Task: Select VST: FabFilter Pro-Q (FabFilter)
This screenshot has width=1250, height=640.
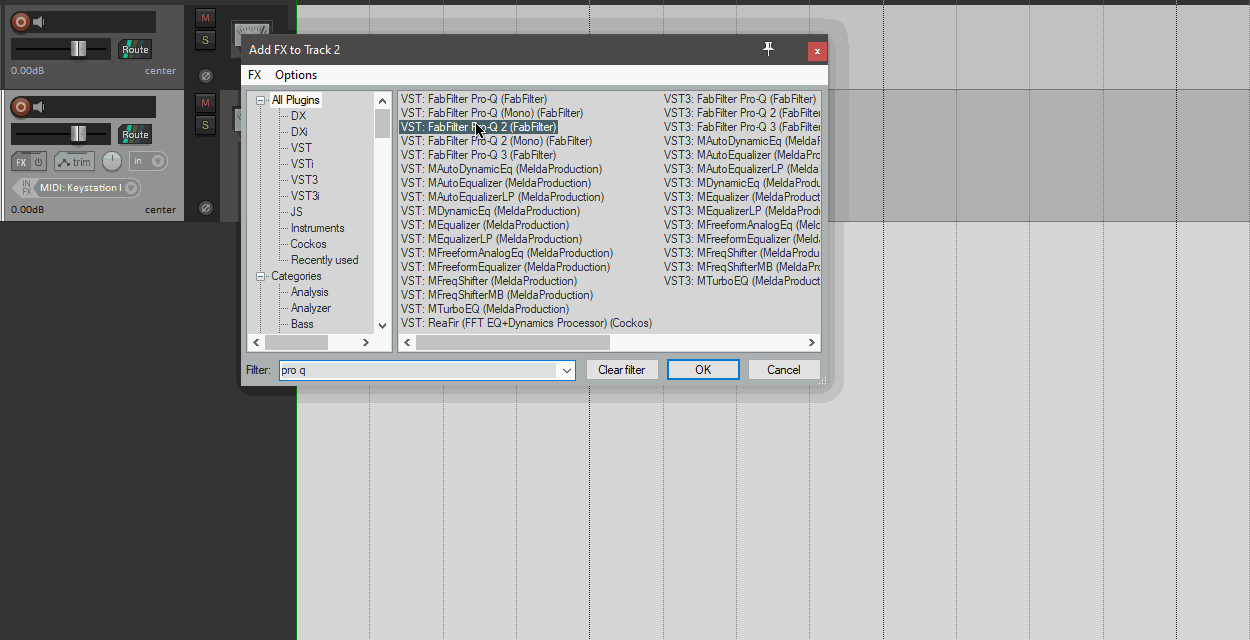Action: coord(474,99)
